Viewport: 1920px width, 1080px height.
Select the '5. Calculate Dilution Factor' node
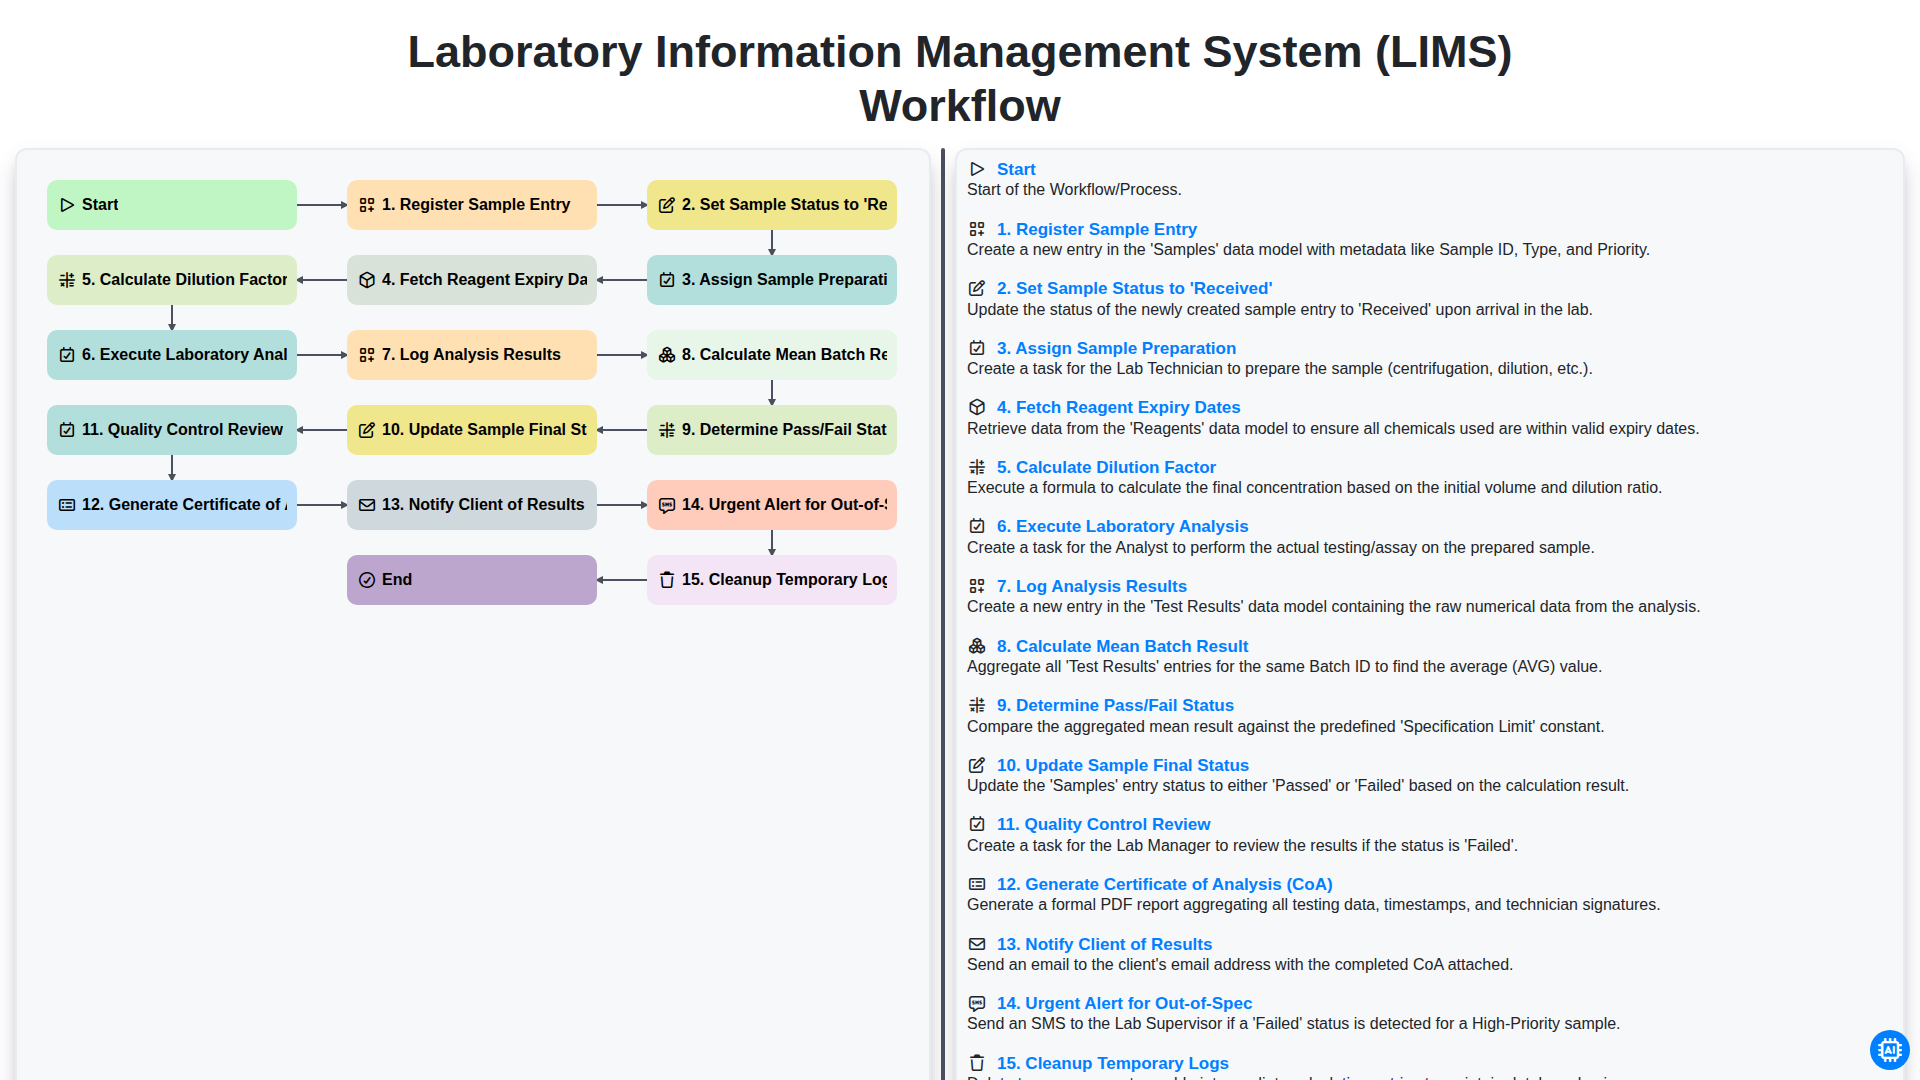point(172,280)
